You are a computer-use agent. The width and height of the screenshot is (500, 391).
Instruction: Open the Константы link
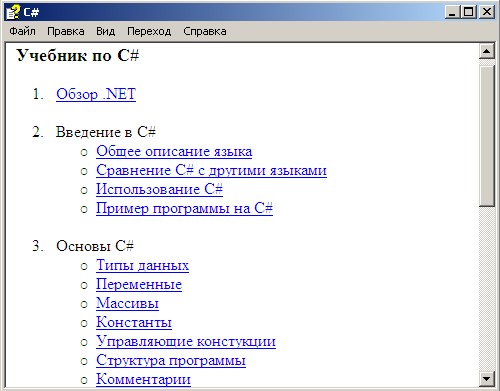pos(134,323)
